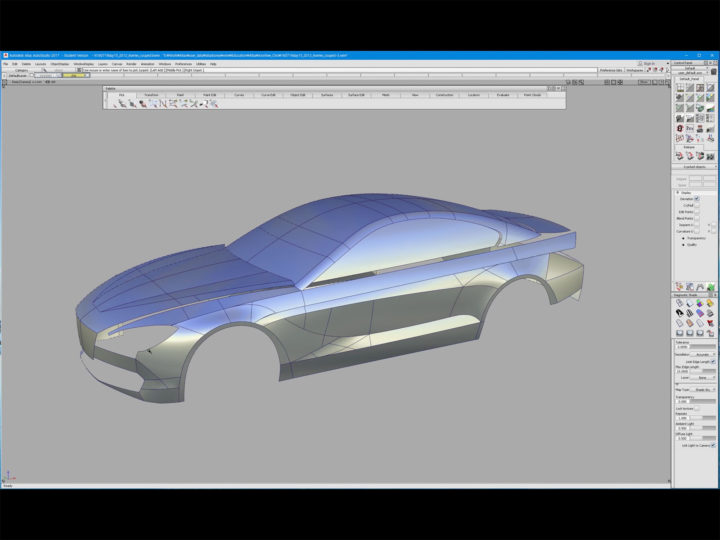This screenshot has width=720, height=540.
Task: Switch to the Evaluate palette tab
Action: [503, 95]
